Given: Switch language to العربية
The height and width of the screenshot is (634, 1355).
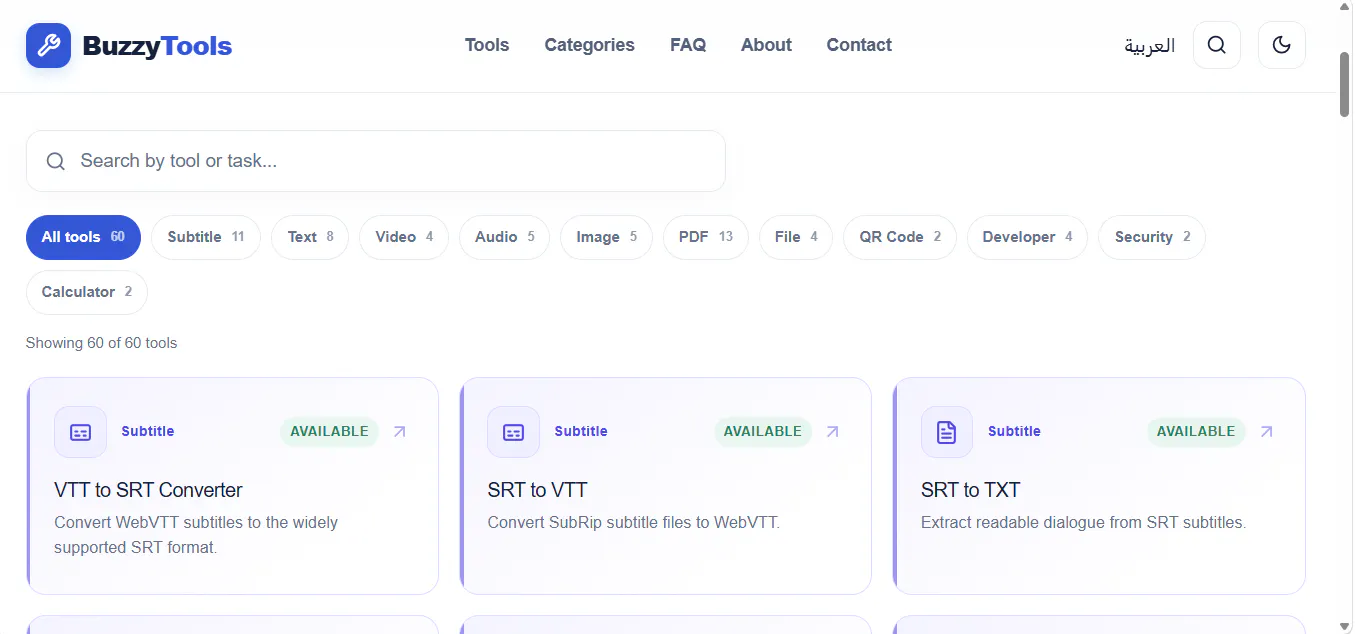Looking at the screenshot, I should pos(1149,46).
